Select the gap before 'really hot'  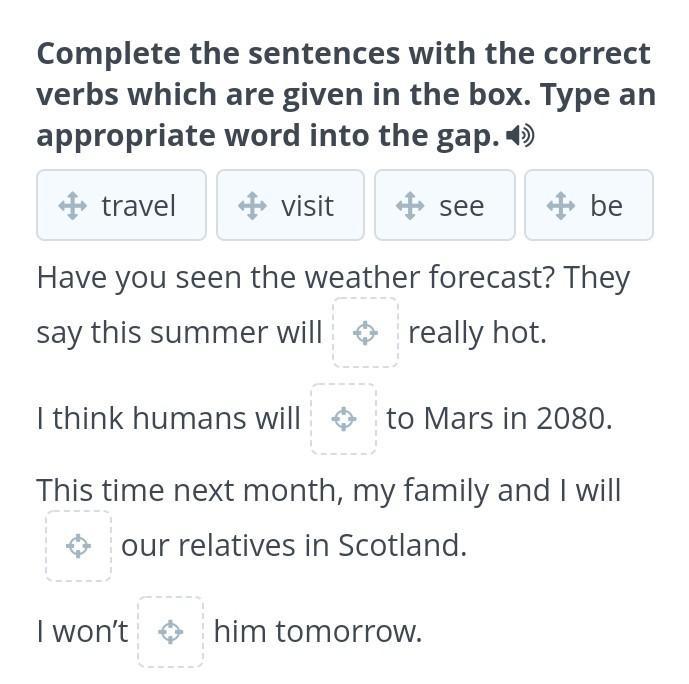pos(366,332)
